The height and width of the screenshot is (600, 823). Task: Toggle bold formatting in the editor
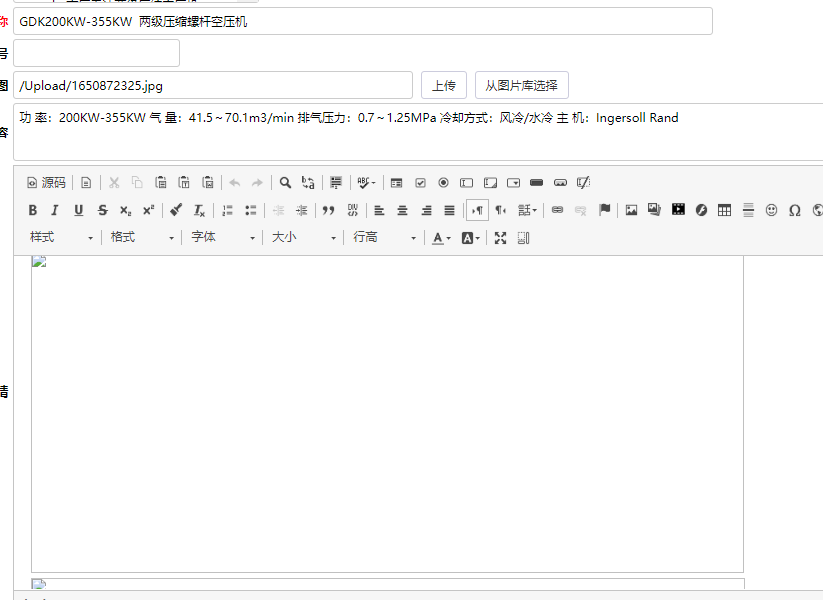tap(33, 210)
